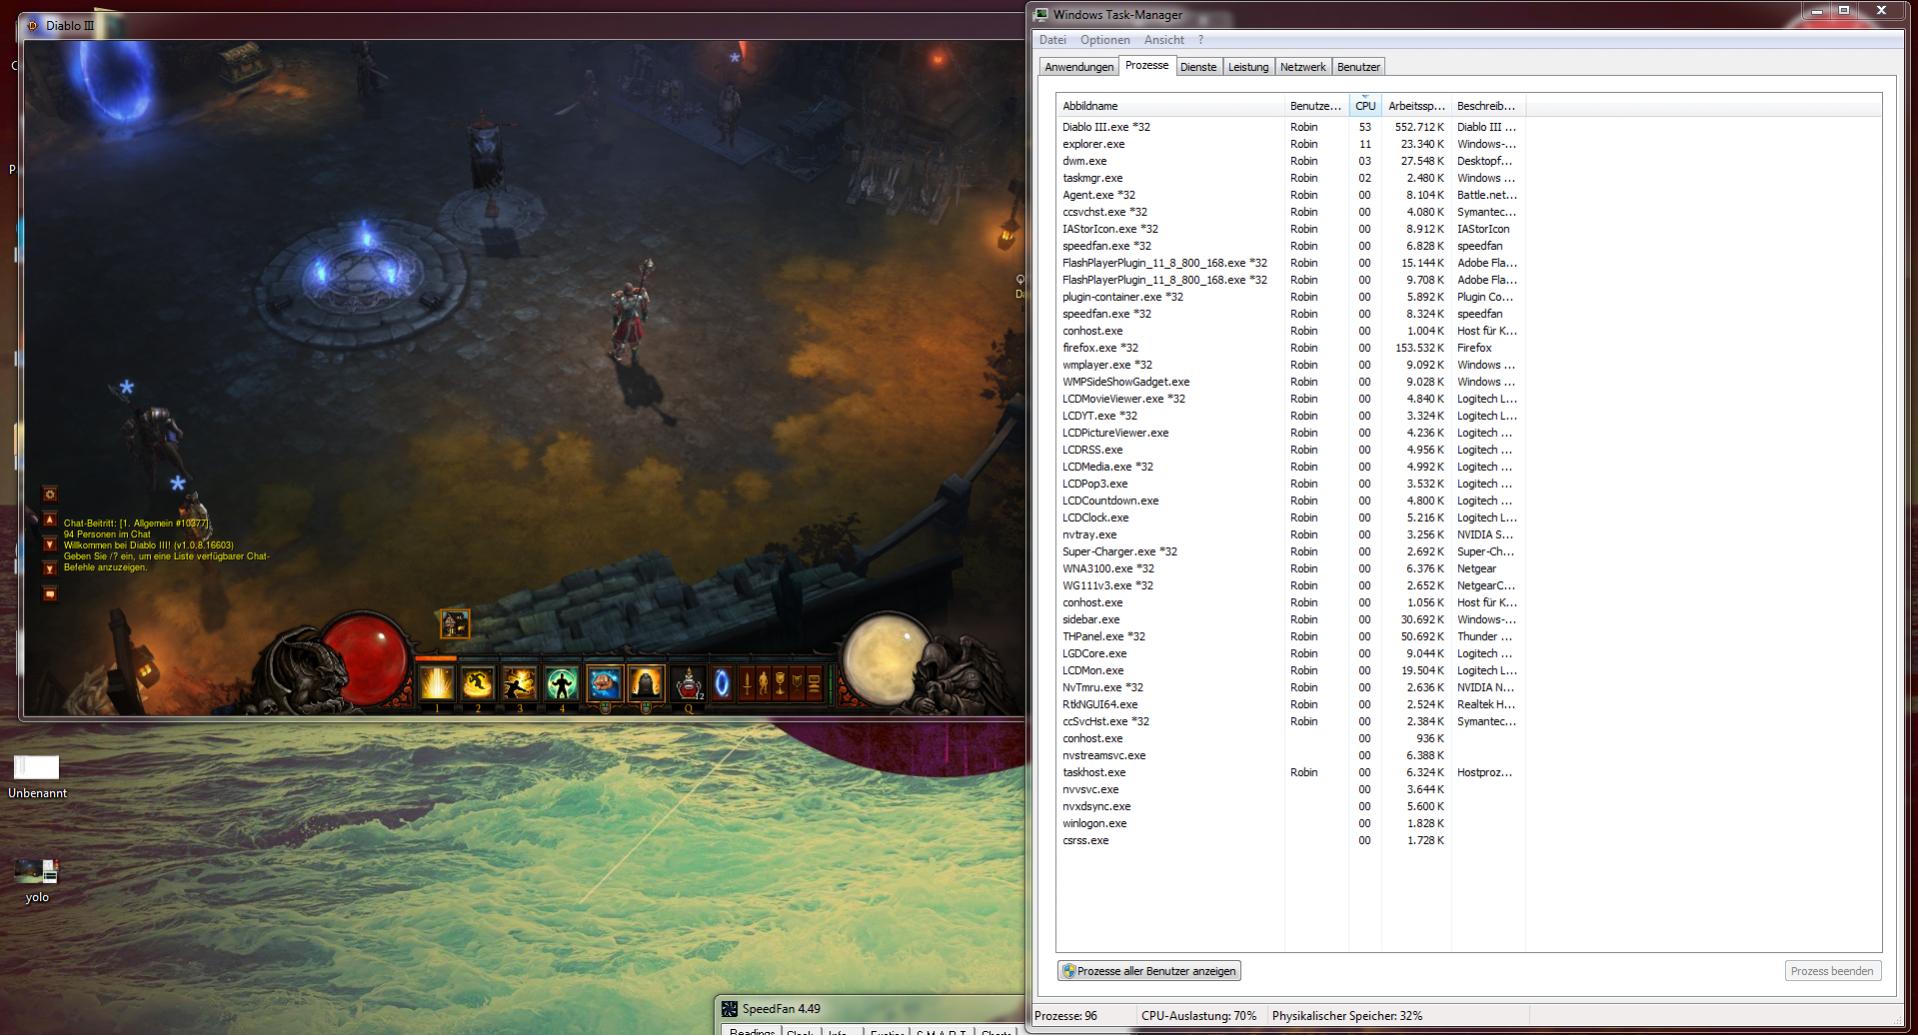Select the 'yolo' desktop icon
This screenshot has width=1918, height=1035.
tap(37, 881)
